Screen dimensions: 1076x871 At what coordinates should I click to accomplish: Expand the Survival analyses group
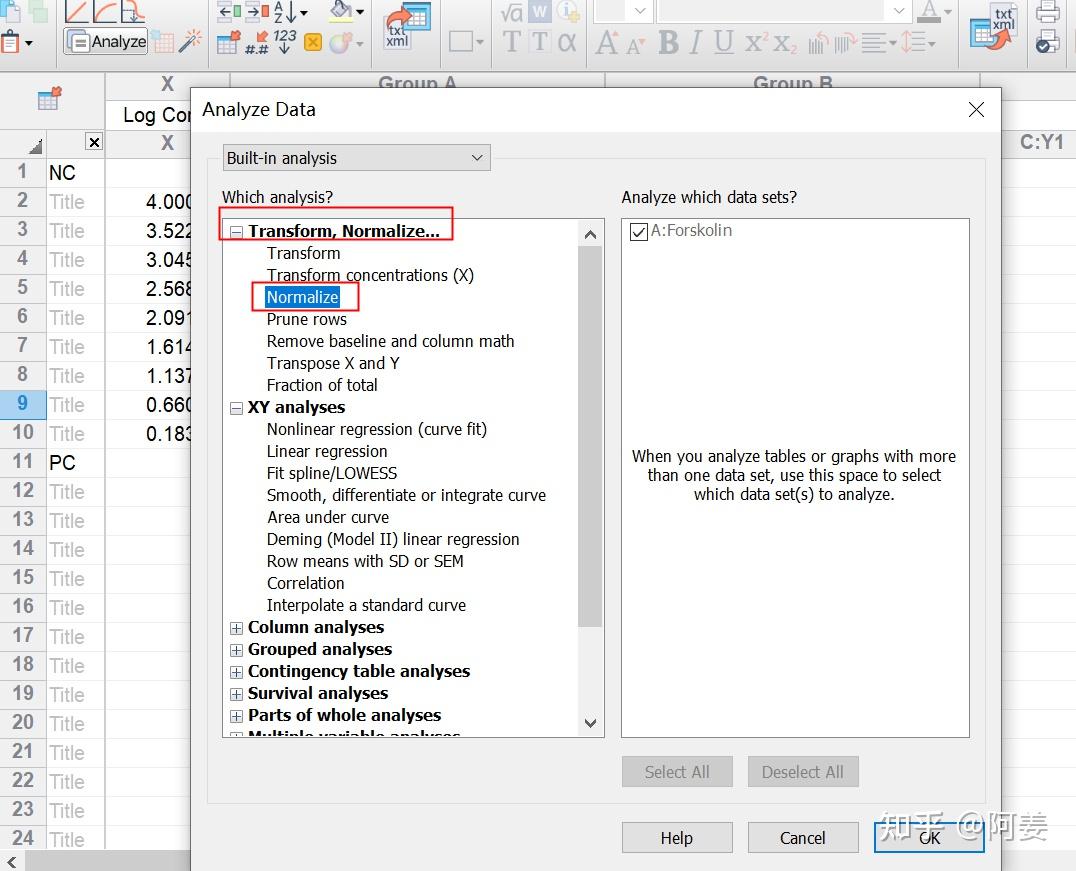tap(236, 694)
